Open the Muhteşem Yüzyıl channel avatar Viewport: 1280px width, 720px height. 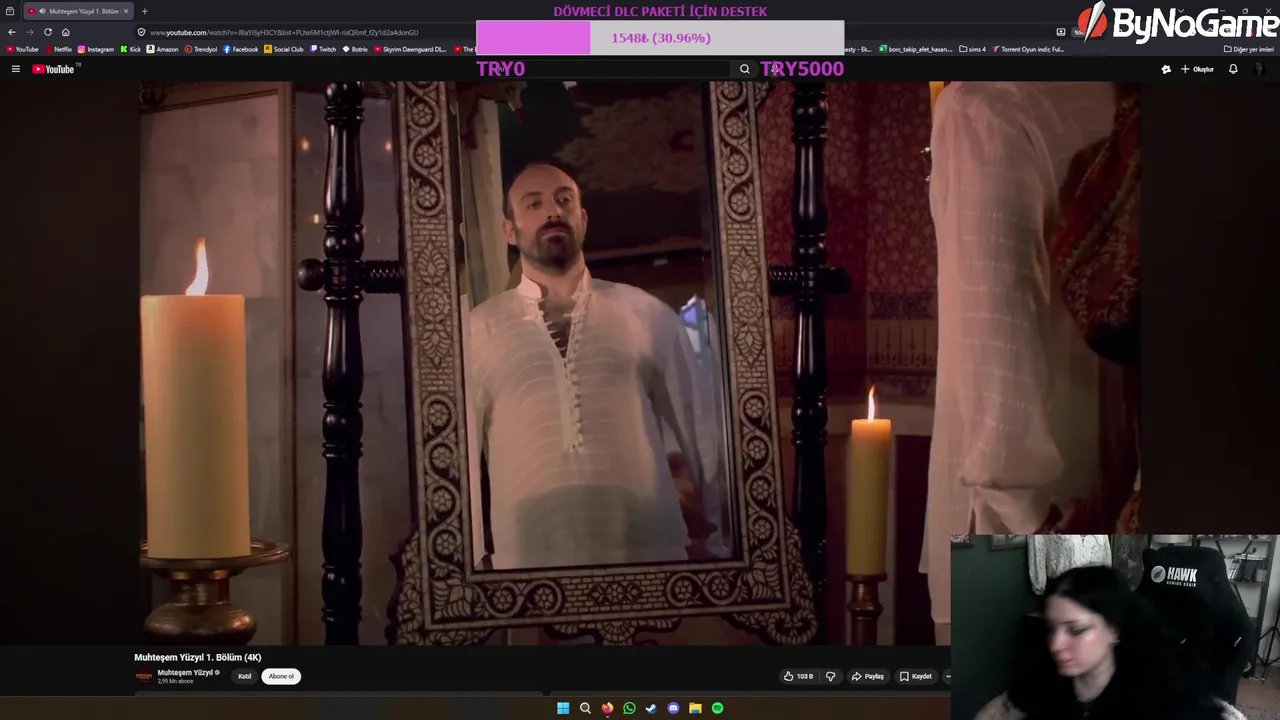144,677
